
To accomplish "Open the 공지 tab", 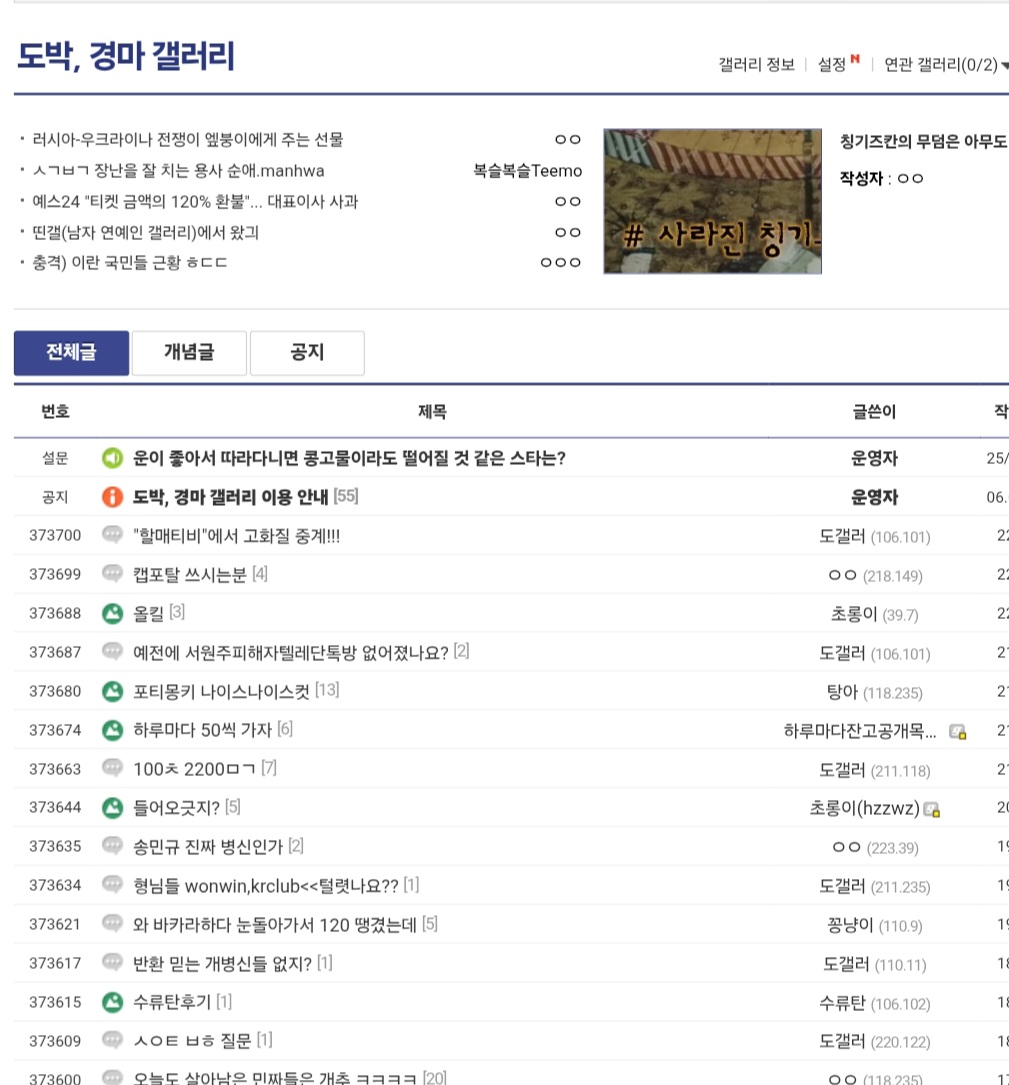I will 307,353.
